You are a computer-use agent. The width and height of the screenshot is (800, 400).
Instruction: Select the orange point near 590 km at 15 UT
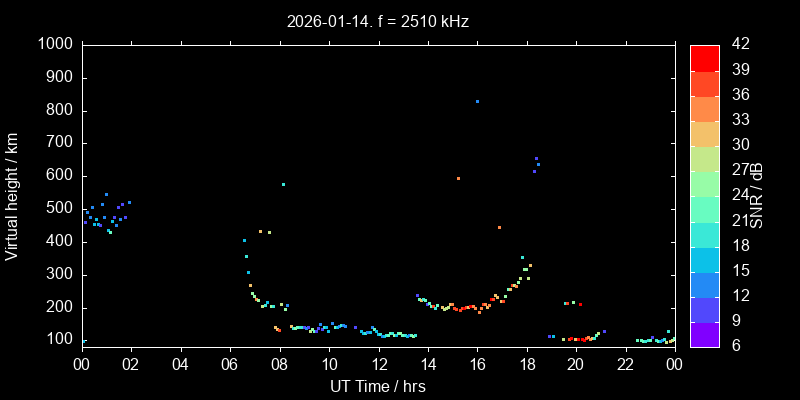pos(458,179)
